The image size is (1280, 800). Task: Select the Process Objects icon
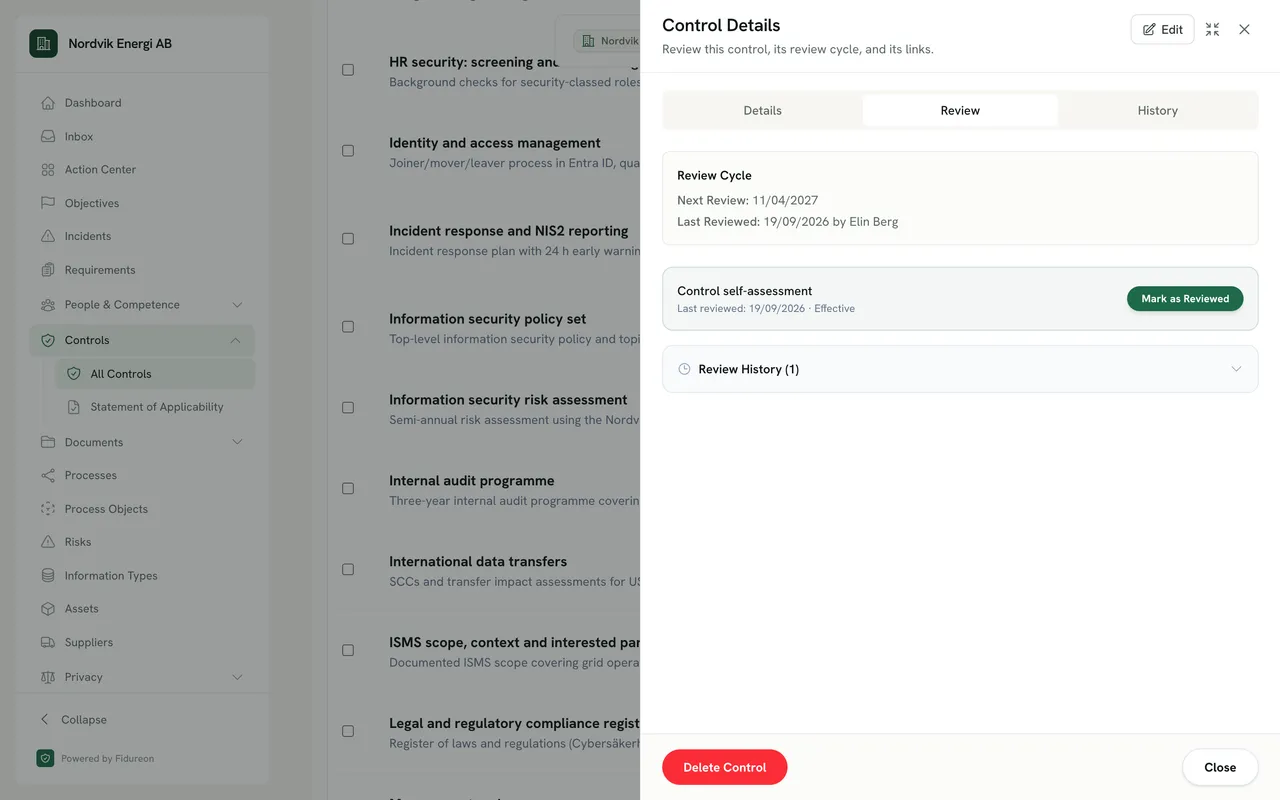pos(48,509)
